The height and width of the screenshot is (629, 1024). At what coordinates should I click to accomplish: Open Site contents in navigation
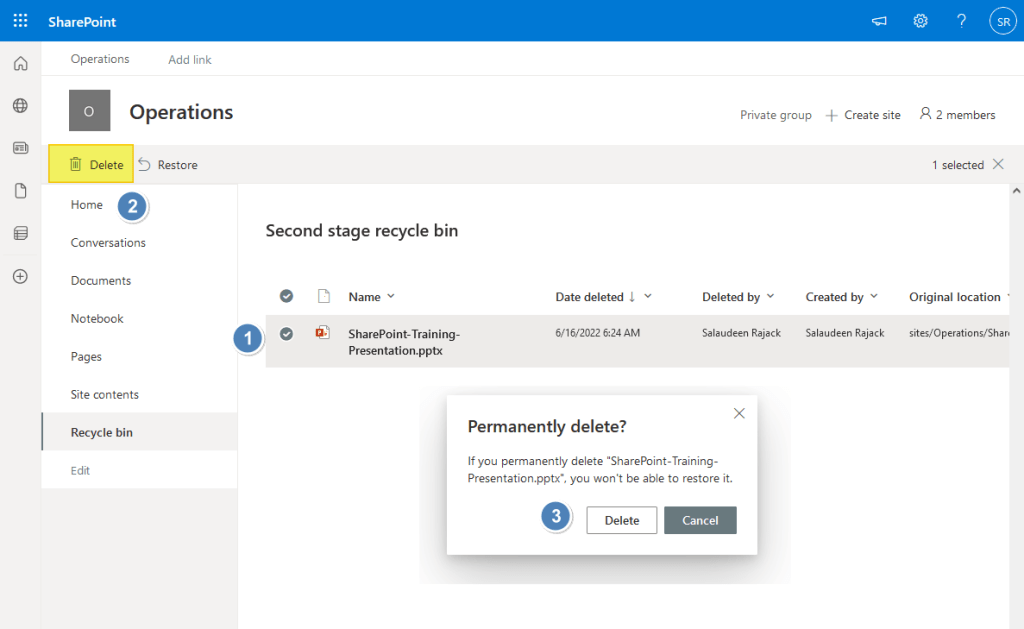[104, 394]
